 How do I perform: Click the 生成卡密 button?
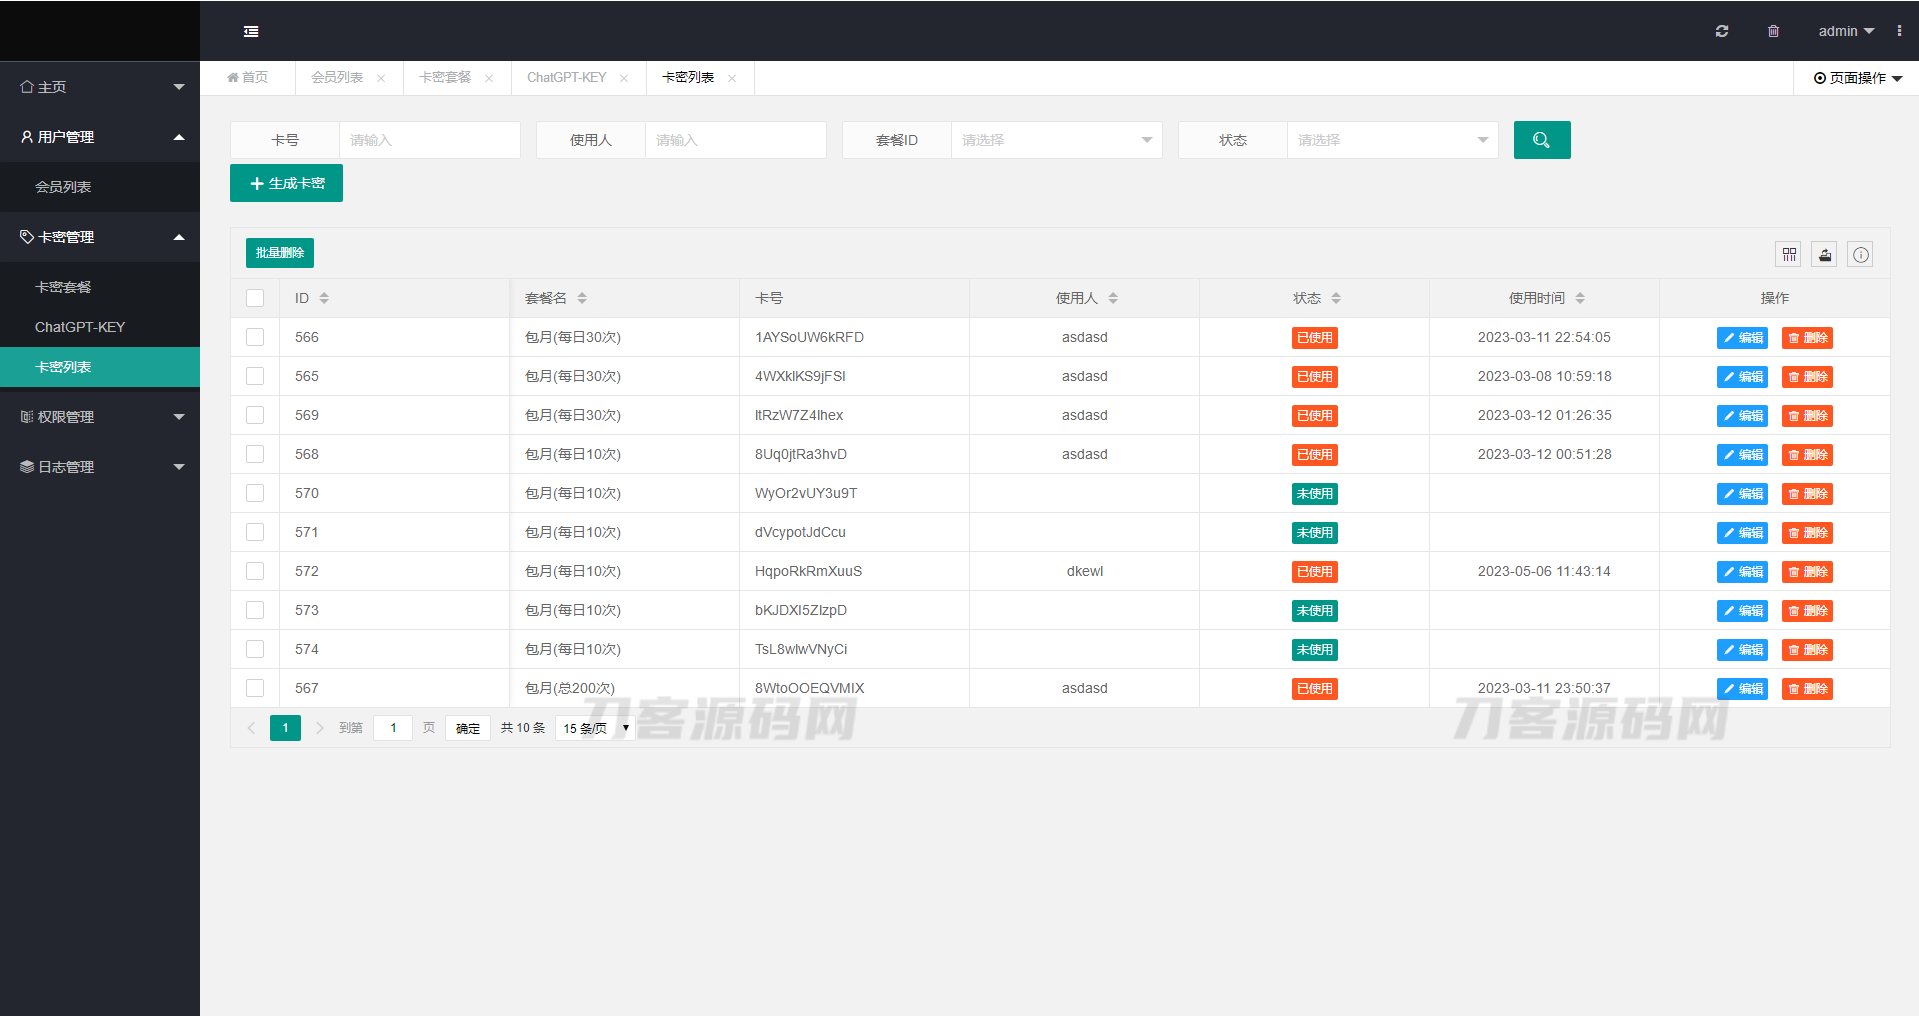(286, 183)
